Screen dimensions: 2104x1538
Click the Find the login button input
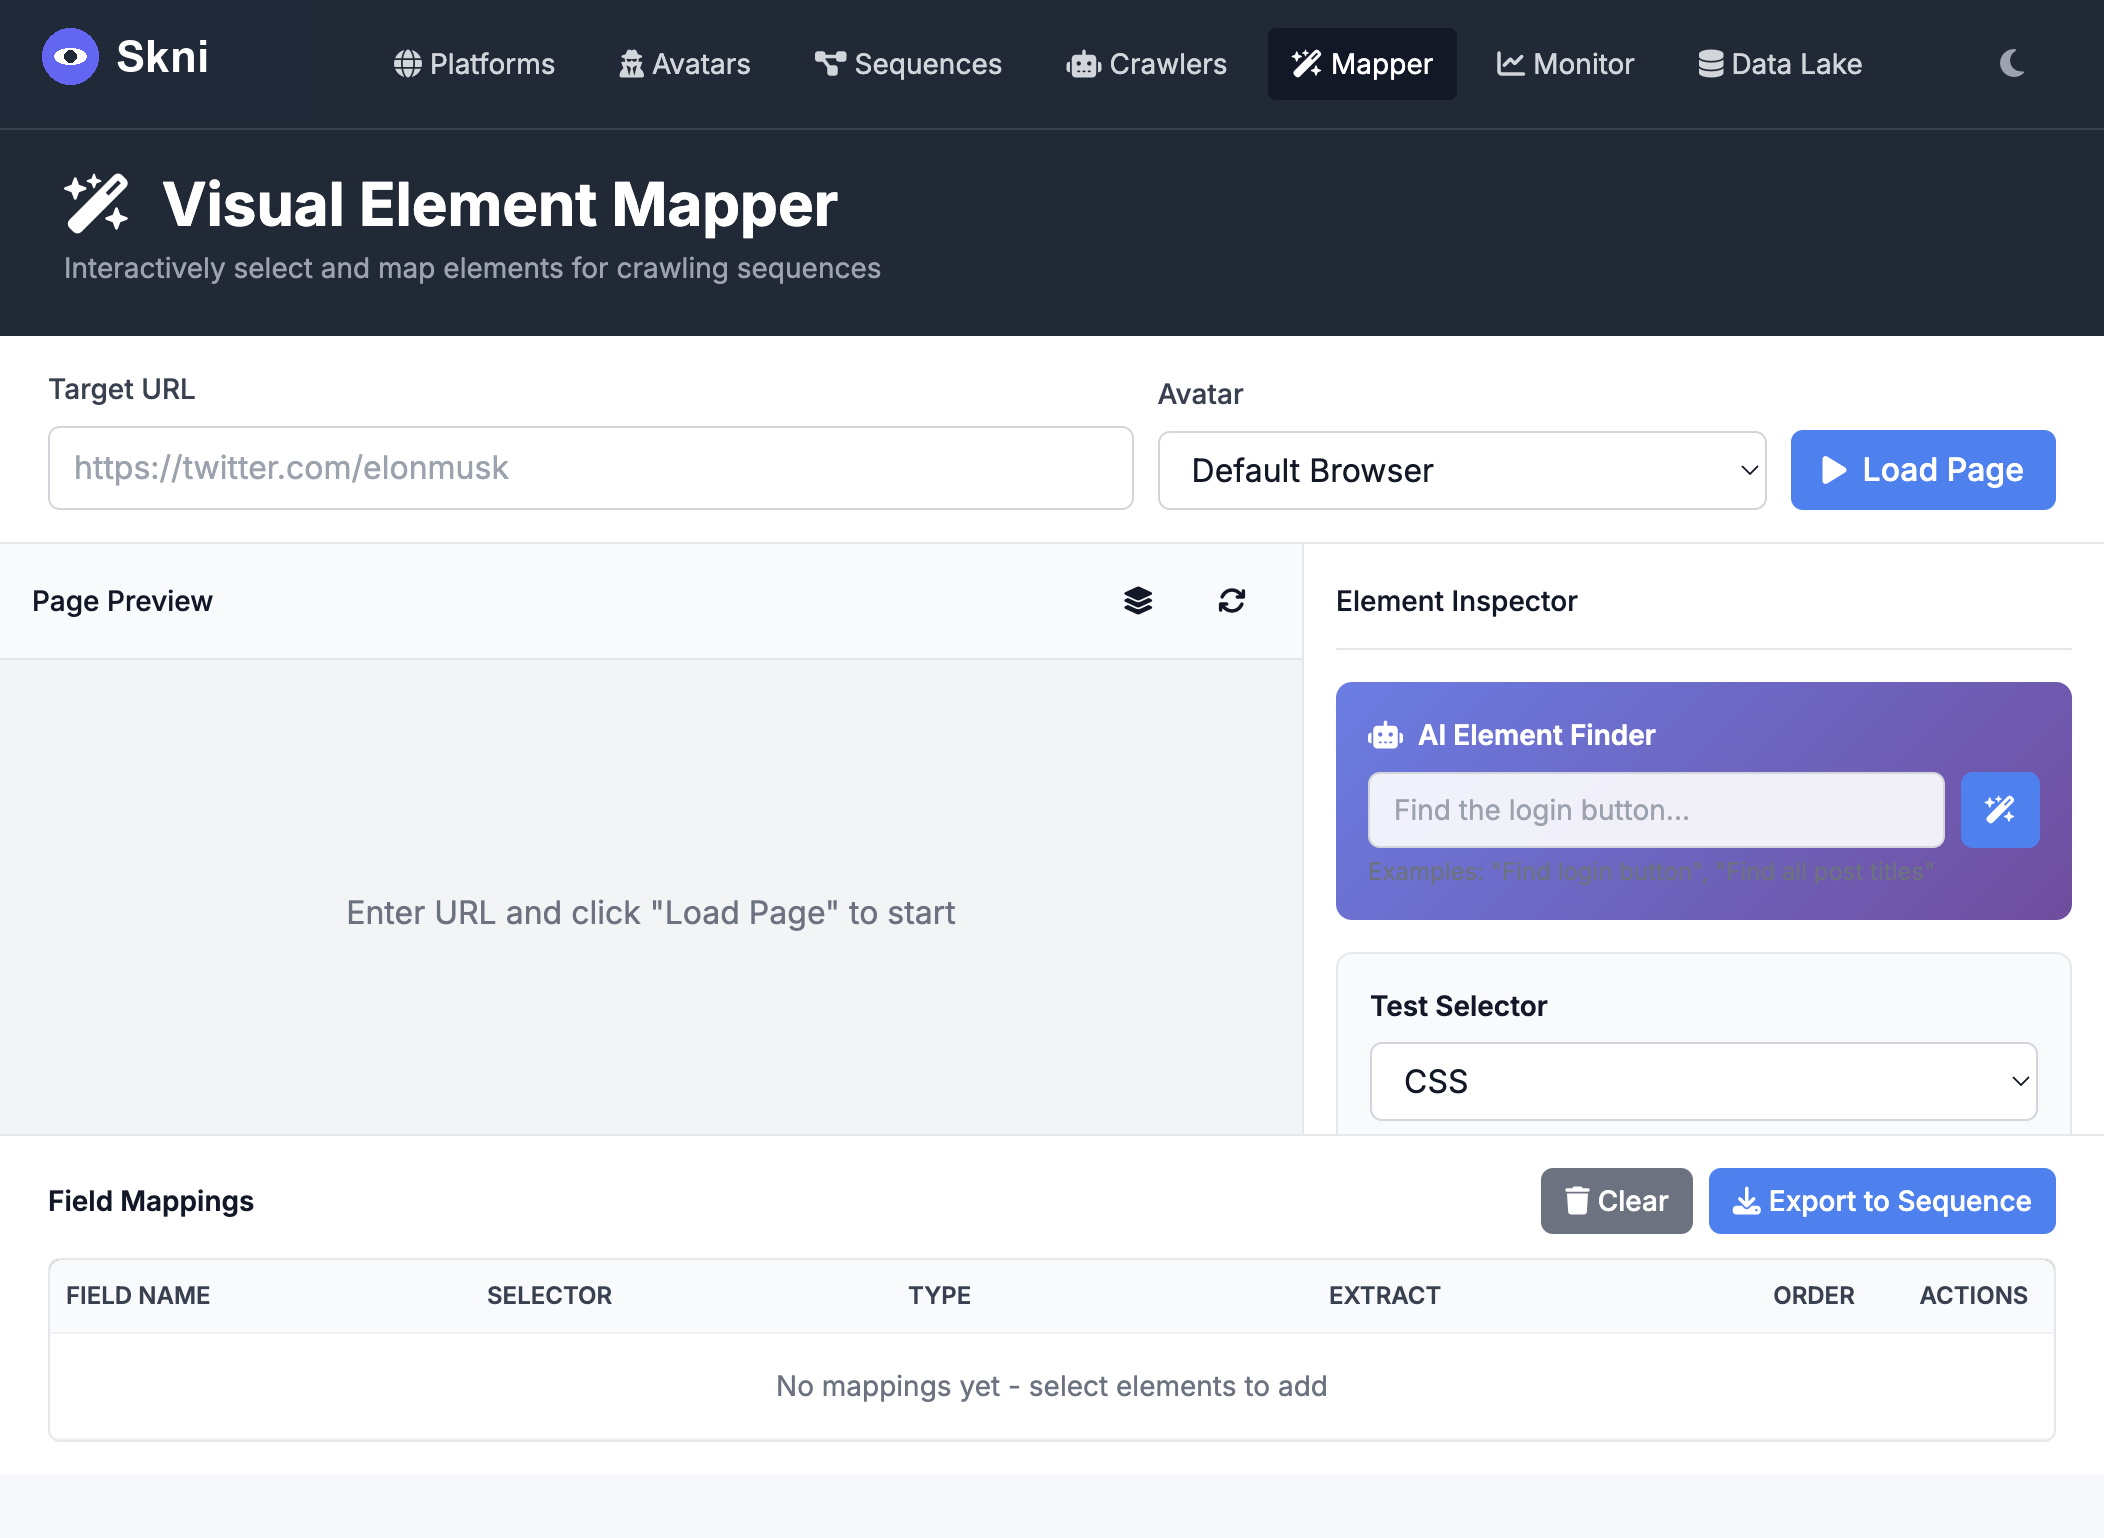(x=1655, y=810)
